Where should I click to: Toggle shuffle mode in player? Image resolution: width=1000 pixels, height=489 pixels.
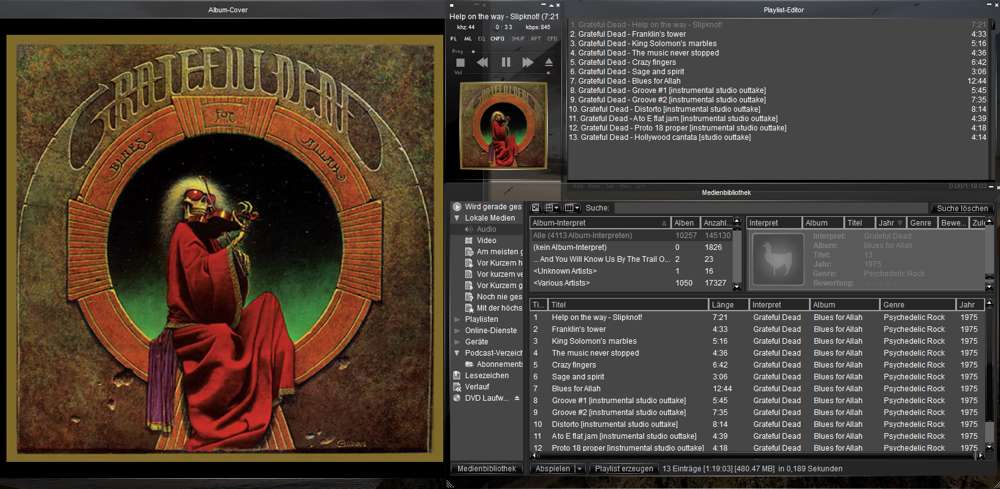pyautogui.click(x=517, y=38)
